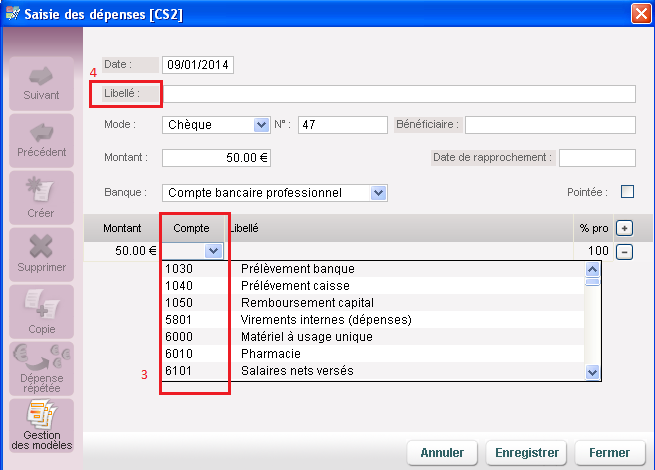The width and height of the screenshot is (655, 470).
Task: Select account 1040 Prélévement caisse
Action: pyautogui.click(x=373, y=286)
